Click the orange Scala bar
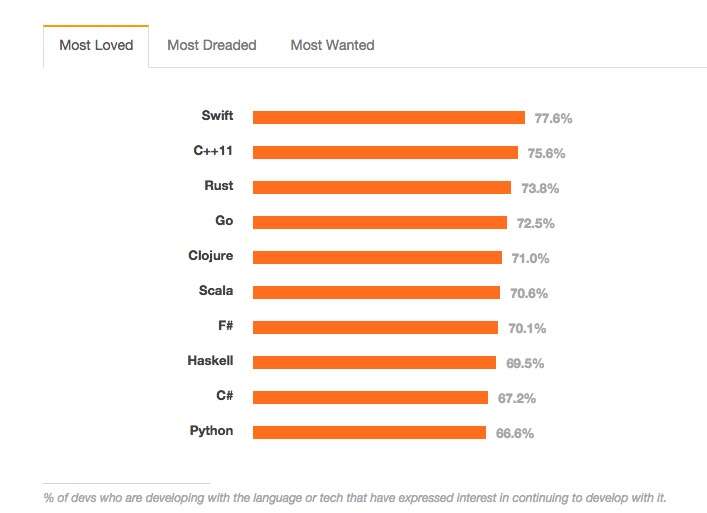Image resolution: width=707 pixels, height=513 pixels. tap(376, 292)
